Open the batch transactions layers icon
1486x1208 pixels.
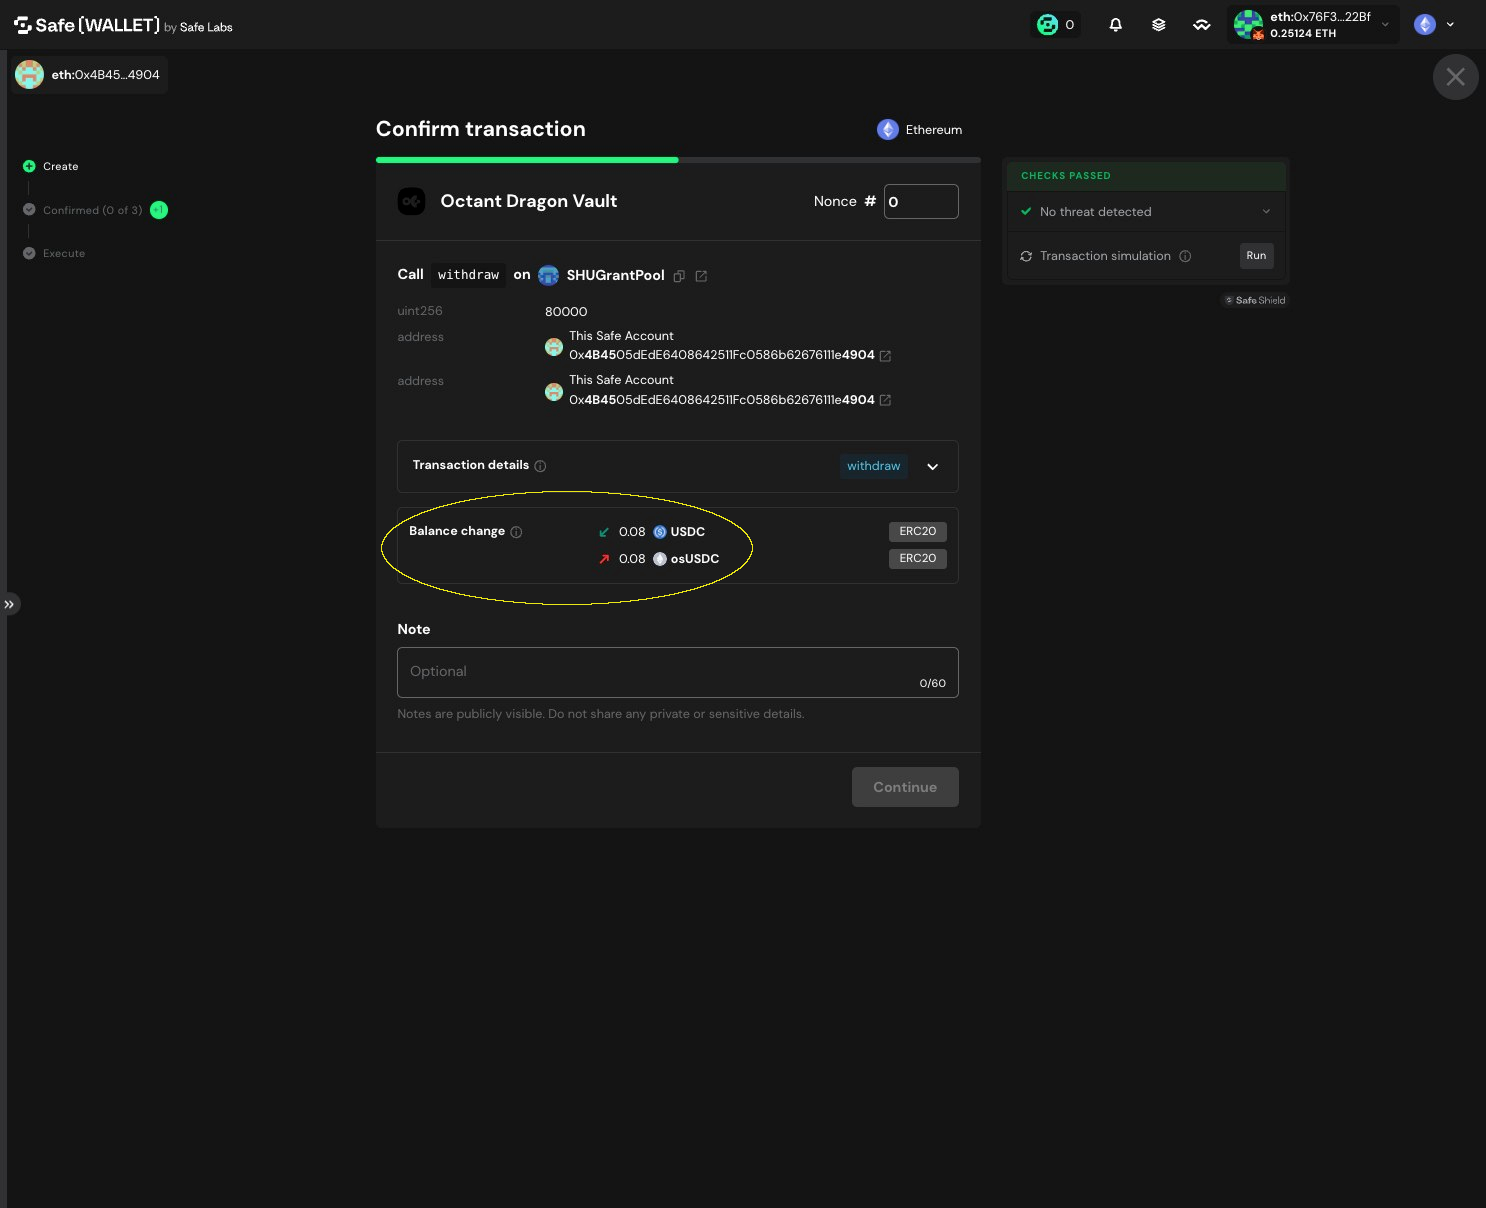click(1158, 25)
